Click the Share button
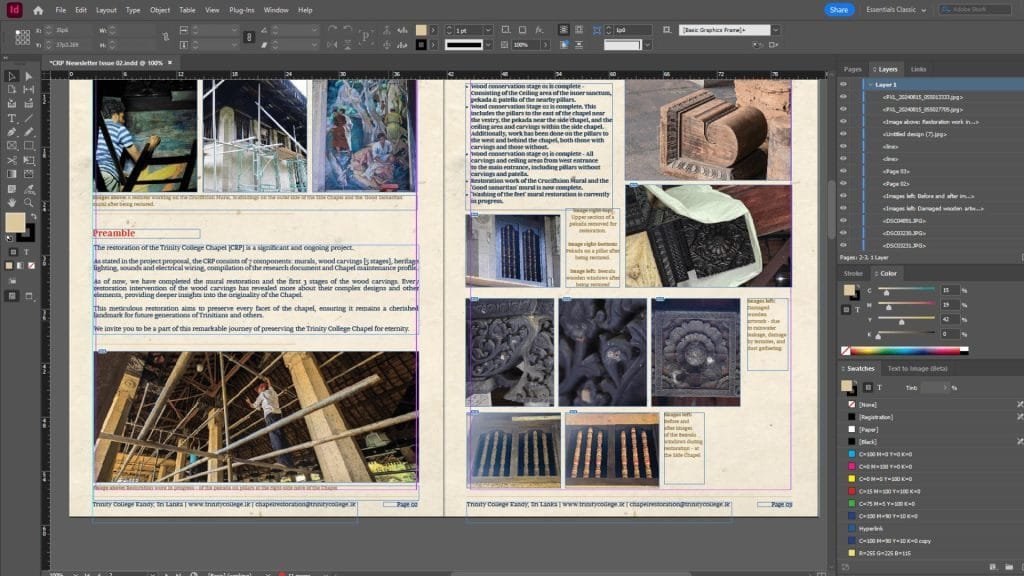1024x576 pixels. 839,10
